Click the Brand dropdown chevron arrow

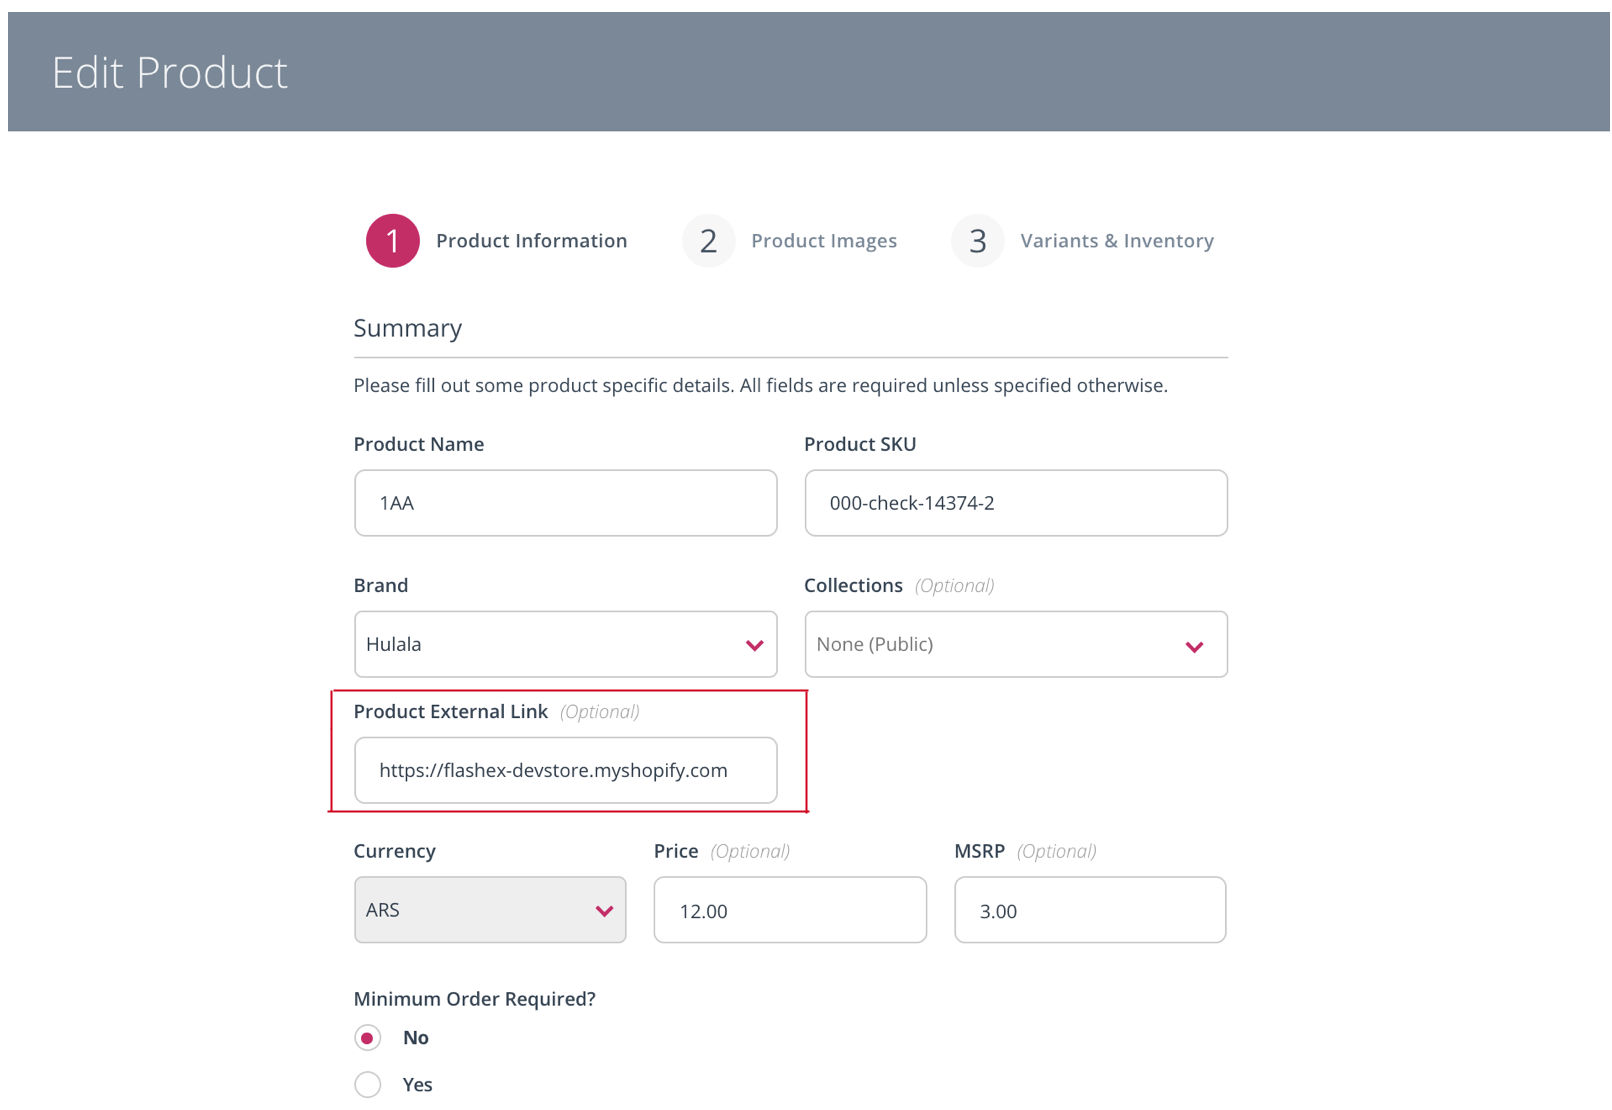click(754, 646)
